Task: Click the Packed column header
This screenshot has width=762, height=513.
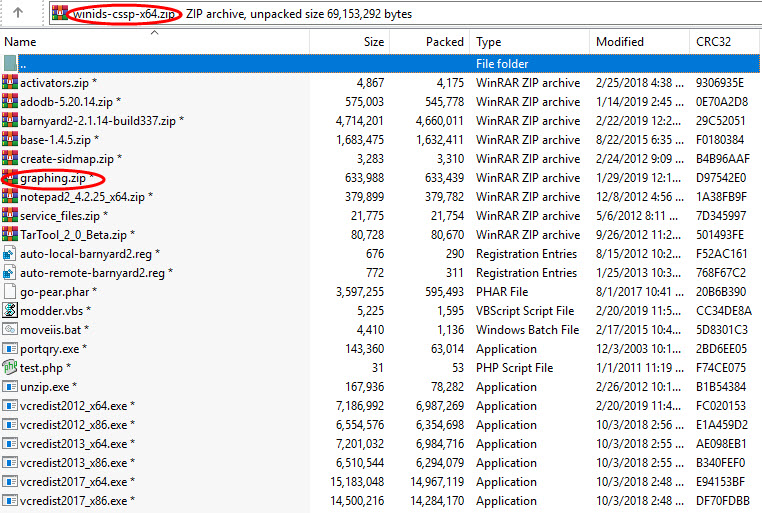Action: pyautogui.click(x=444, y=42)
